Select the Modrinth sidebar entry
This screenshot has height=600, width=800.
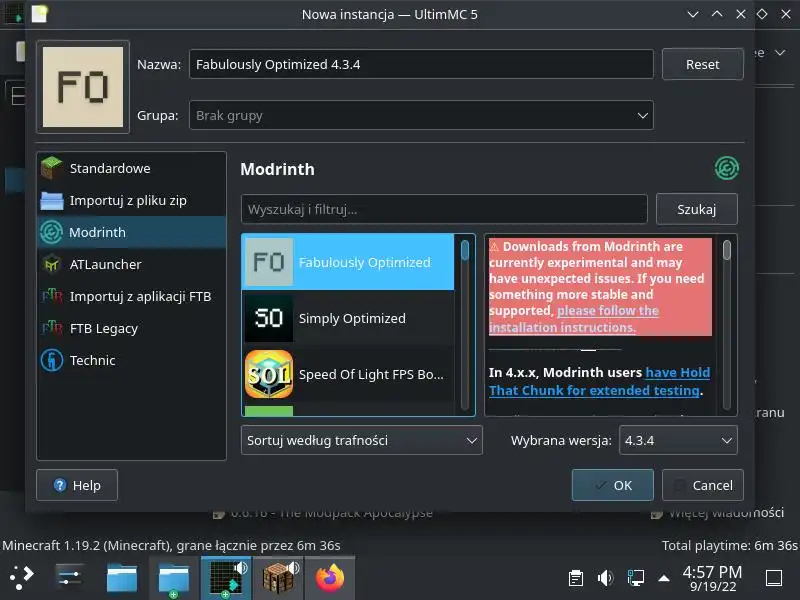tap(132, 232)
